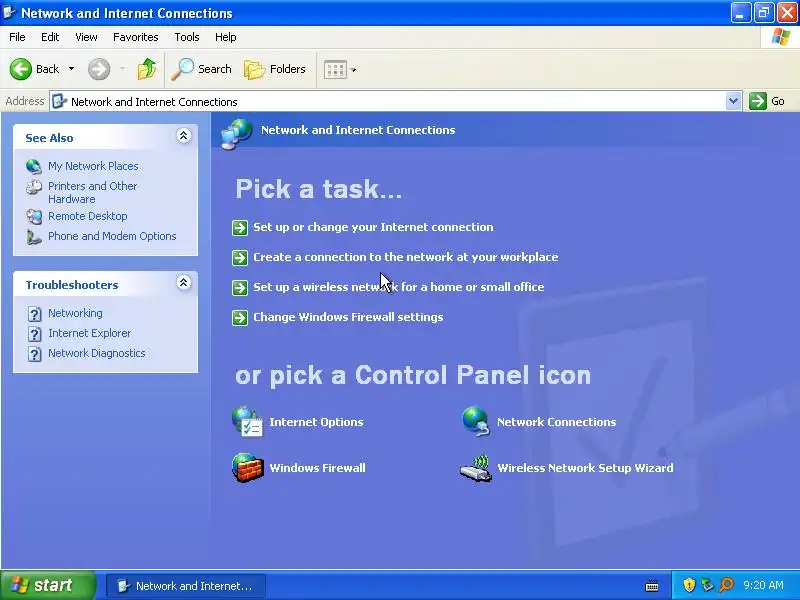Click the green Back arrow icon

[21, 69]
